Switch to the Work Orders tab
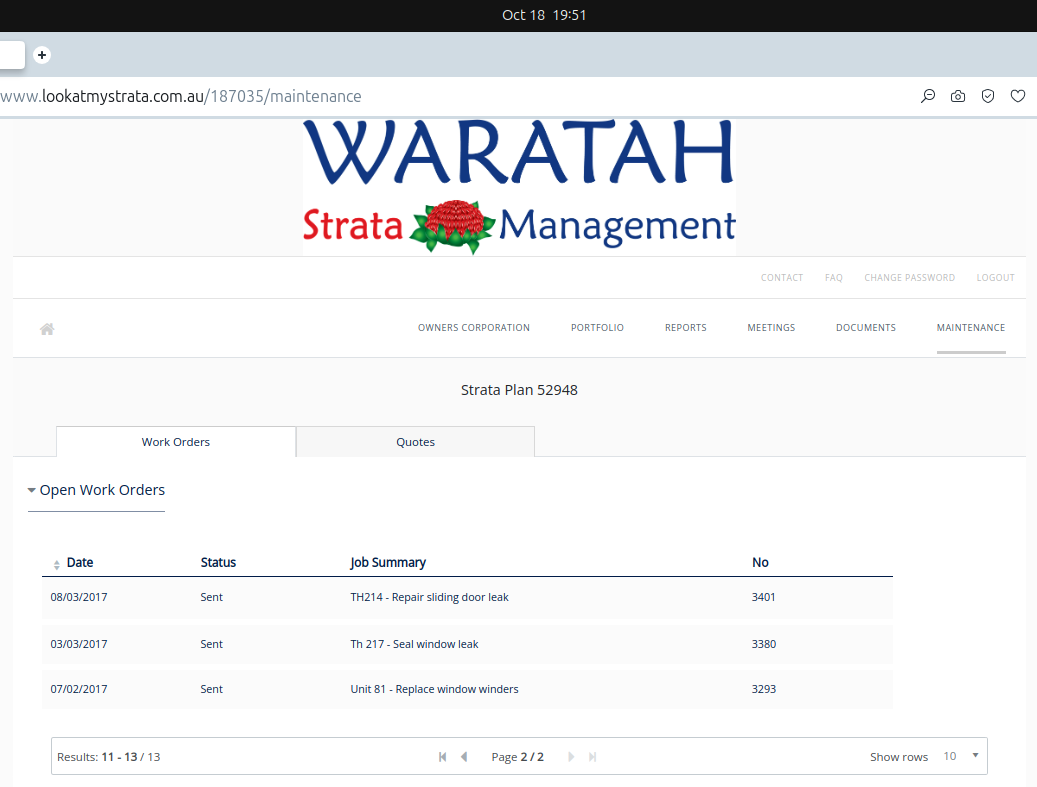The image size is (1037, 787). coord(176,442)
